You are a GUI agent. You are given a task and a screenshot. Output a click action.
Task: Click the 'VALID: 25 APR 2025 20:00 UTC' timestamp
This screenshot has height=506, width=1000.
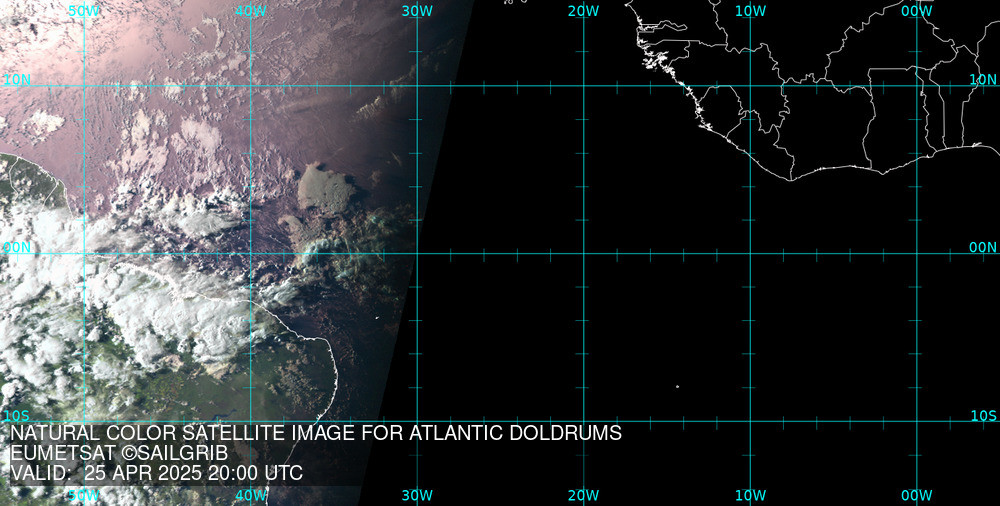tap(157, 473)
